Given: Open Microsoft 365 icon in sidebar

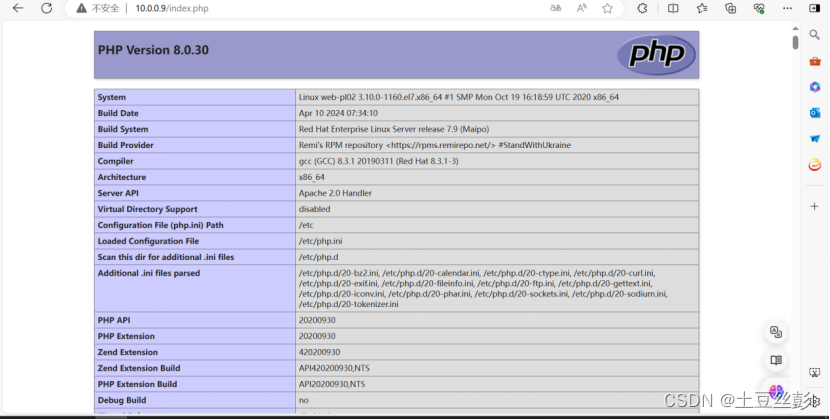Looking at the screenshot, I should [x=815, y=87].
